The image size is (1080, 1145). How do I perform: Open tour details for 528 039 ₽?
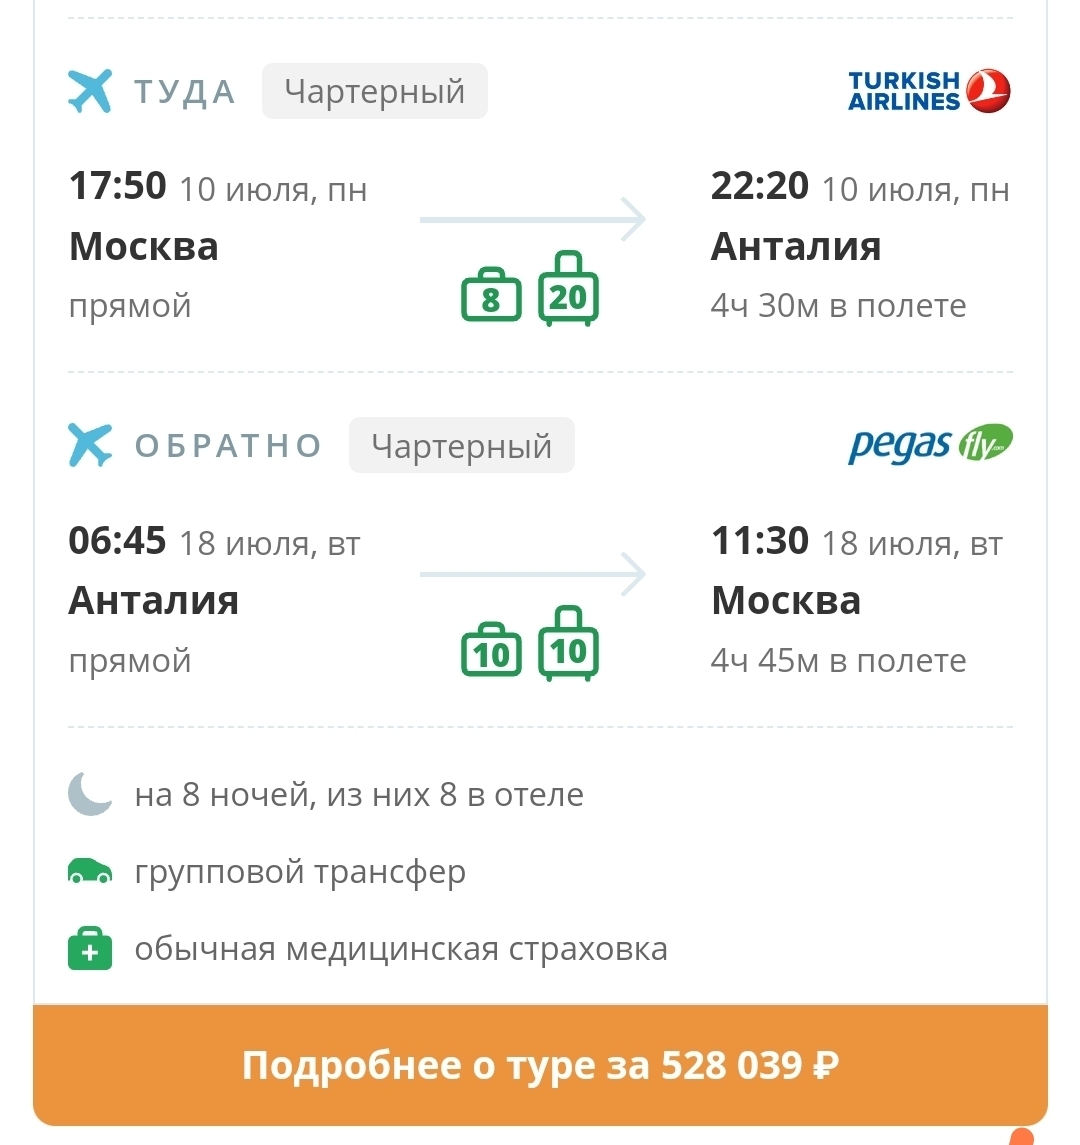coord(540,1065)
